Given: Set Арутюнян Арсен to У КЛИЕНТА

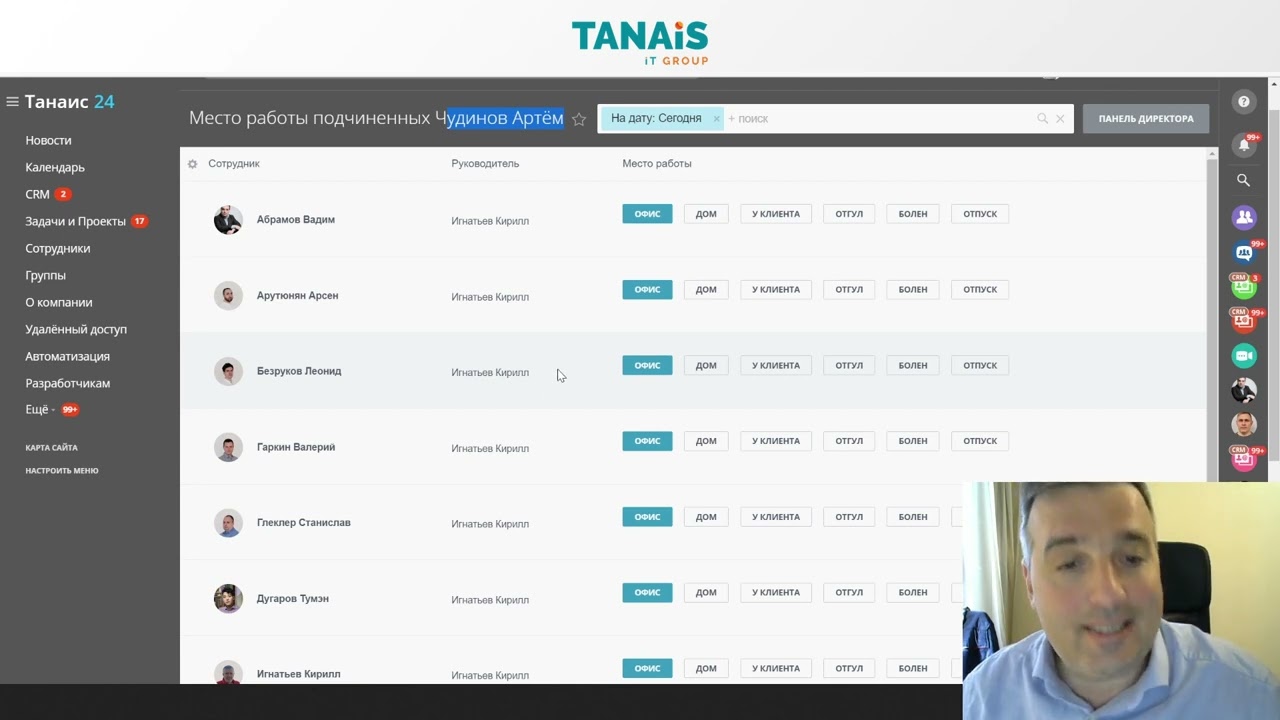Looking at the screenshot, I should 776,290.
